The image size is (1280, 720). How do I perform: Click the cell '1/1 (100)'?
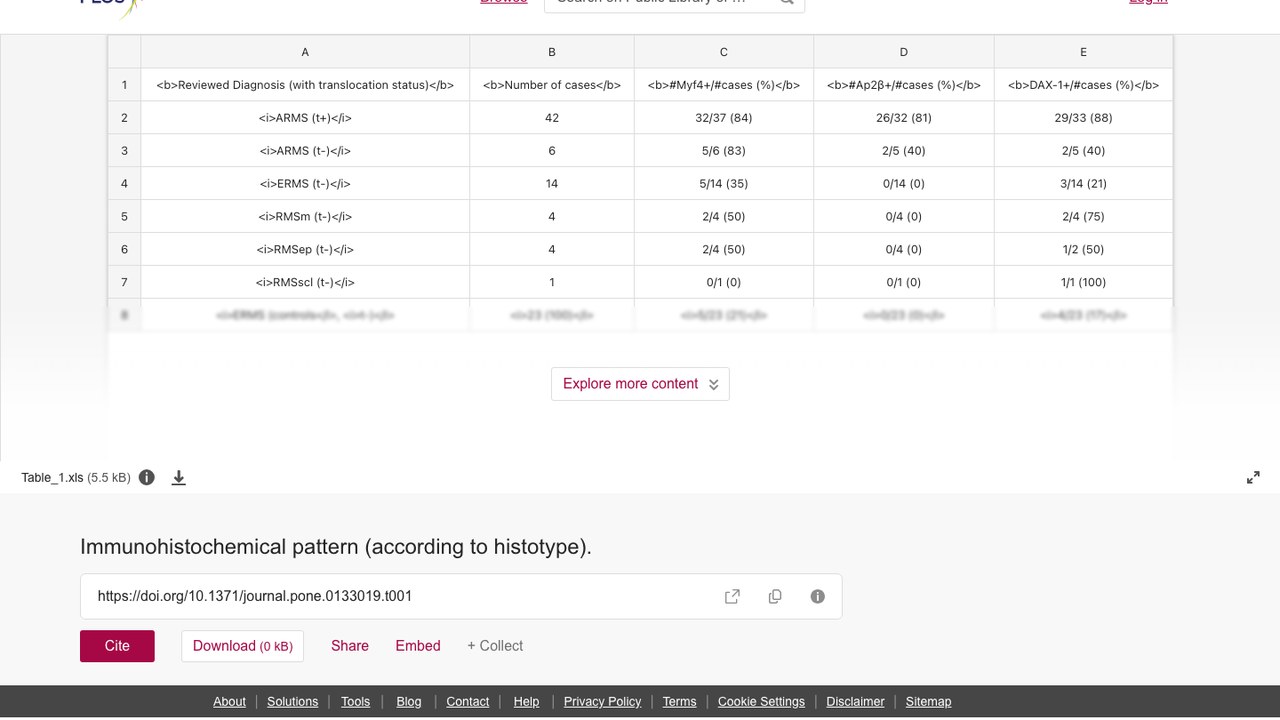pyautogui.click(x=1083, y=282)
